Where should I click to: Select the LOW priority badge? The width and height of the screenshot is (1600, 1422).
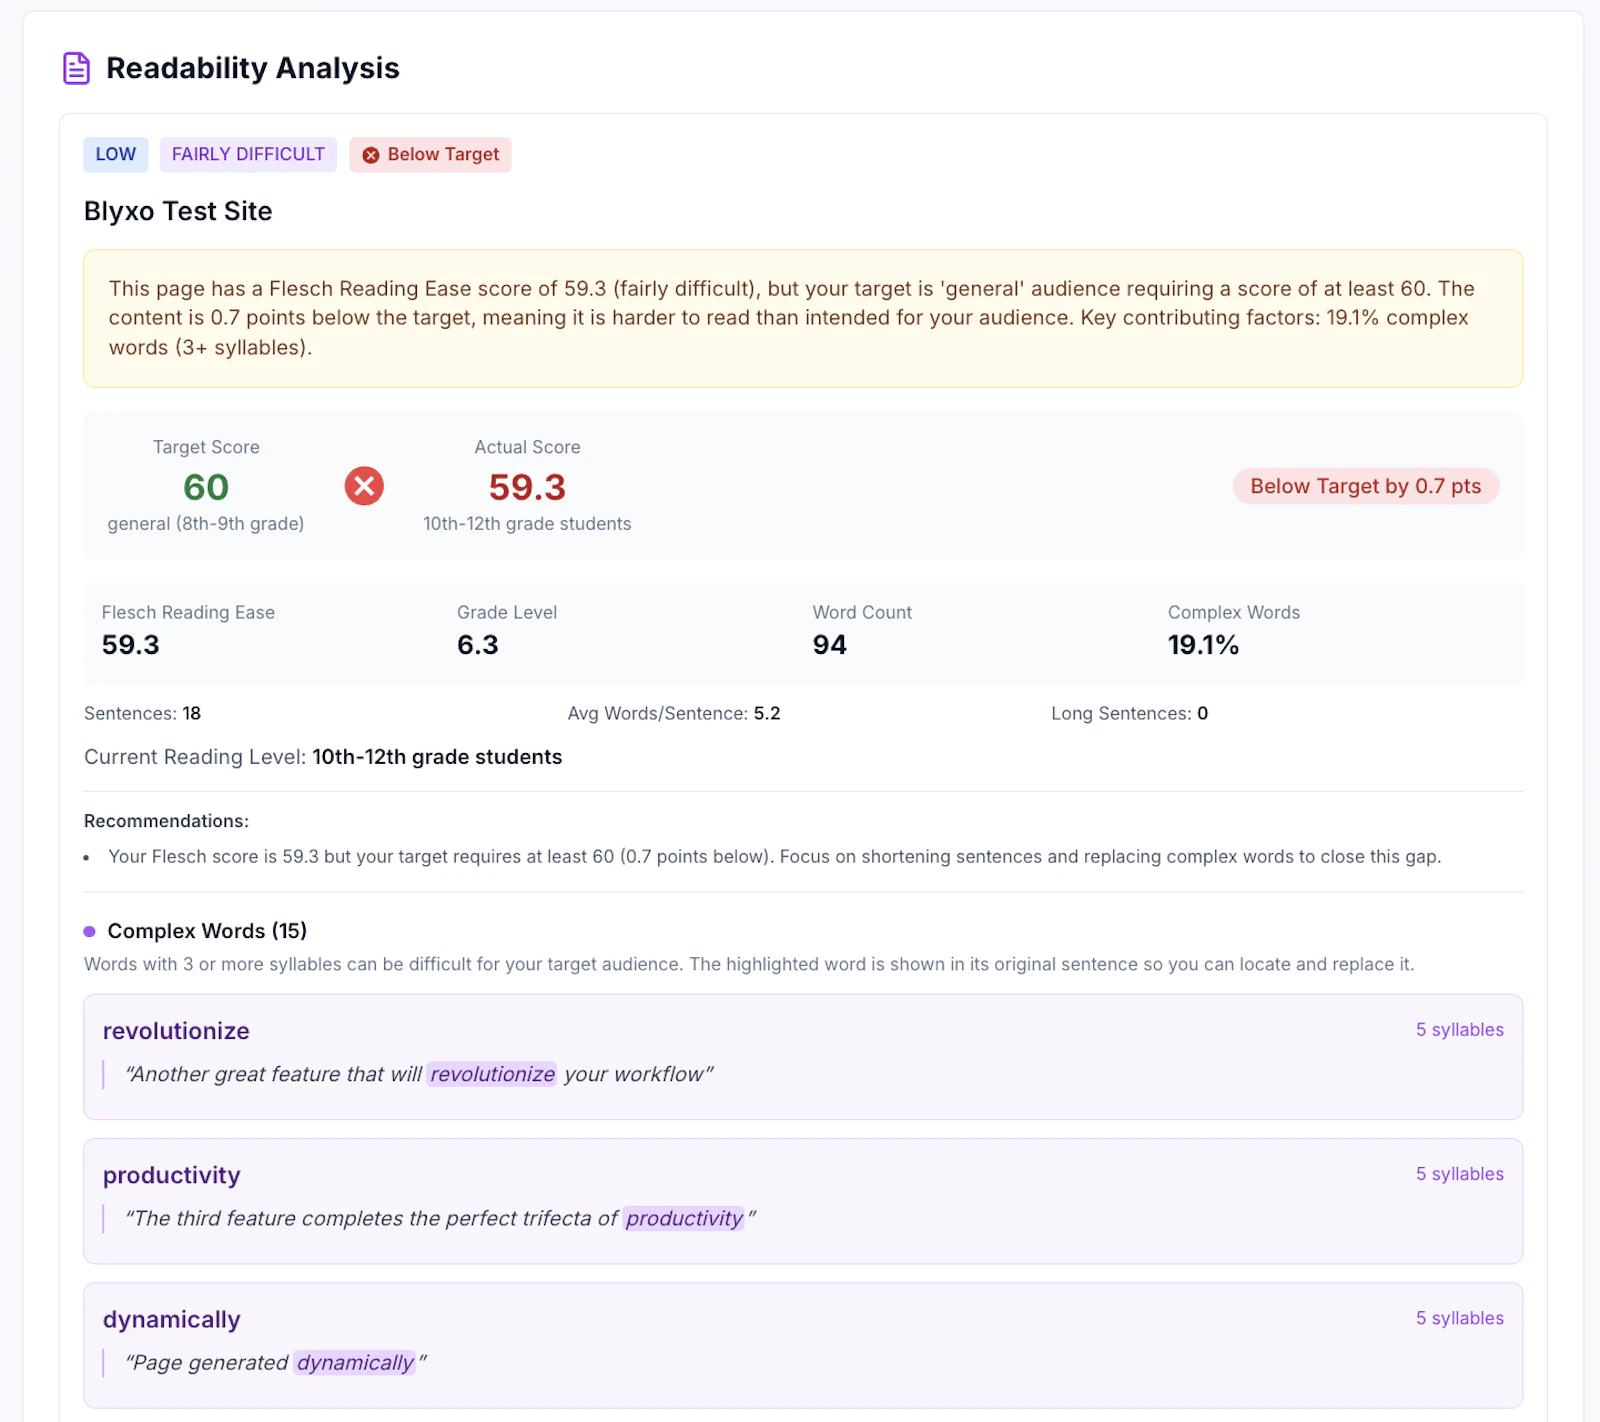point(116,154)
